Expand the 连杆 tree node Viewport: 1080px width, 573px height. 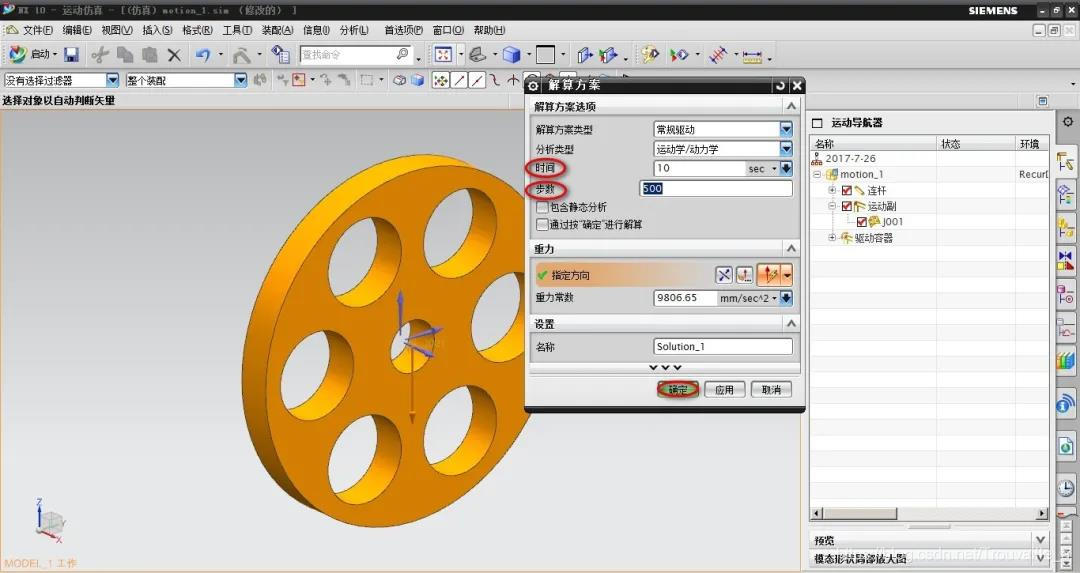point(832,190)
